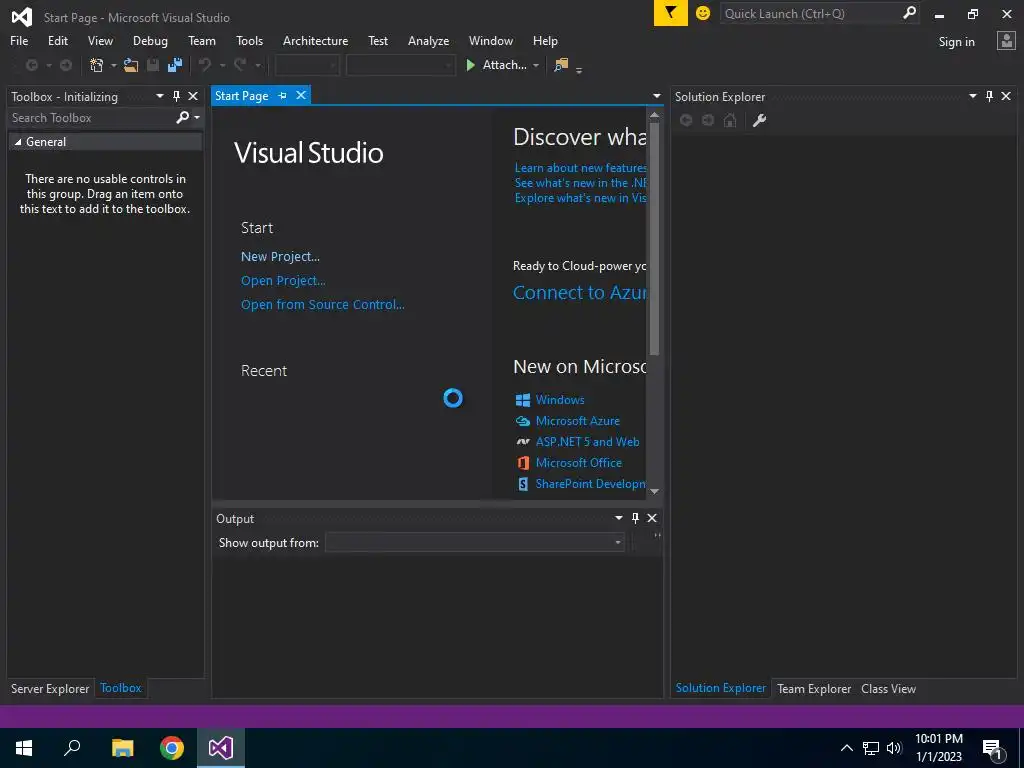Open the Show output from combo box

475,542
